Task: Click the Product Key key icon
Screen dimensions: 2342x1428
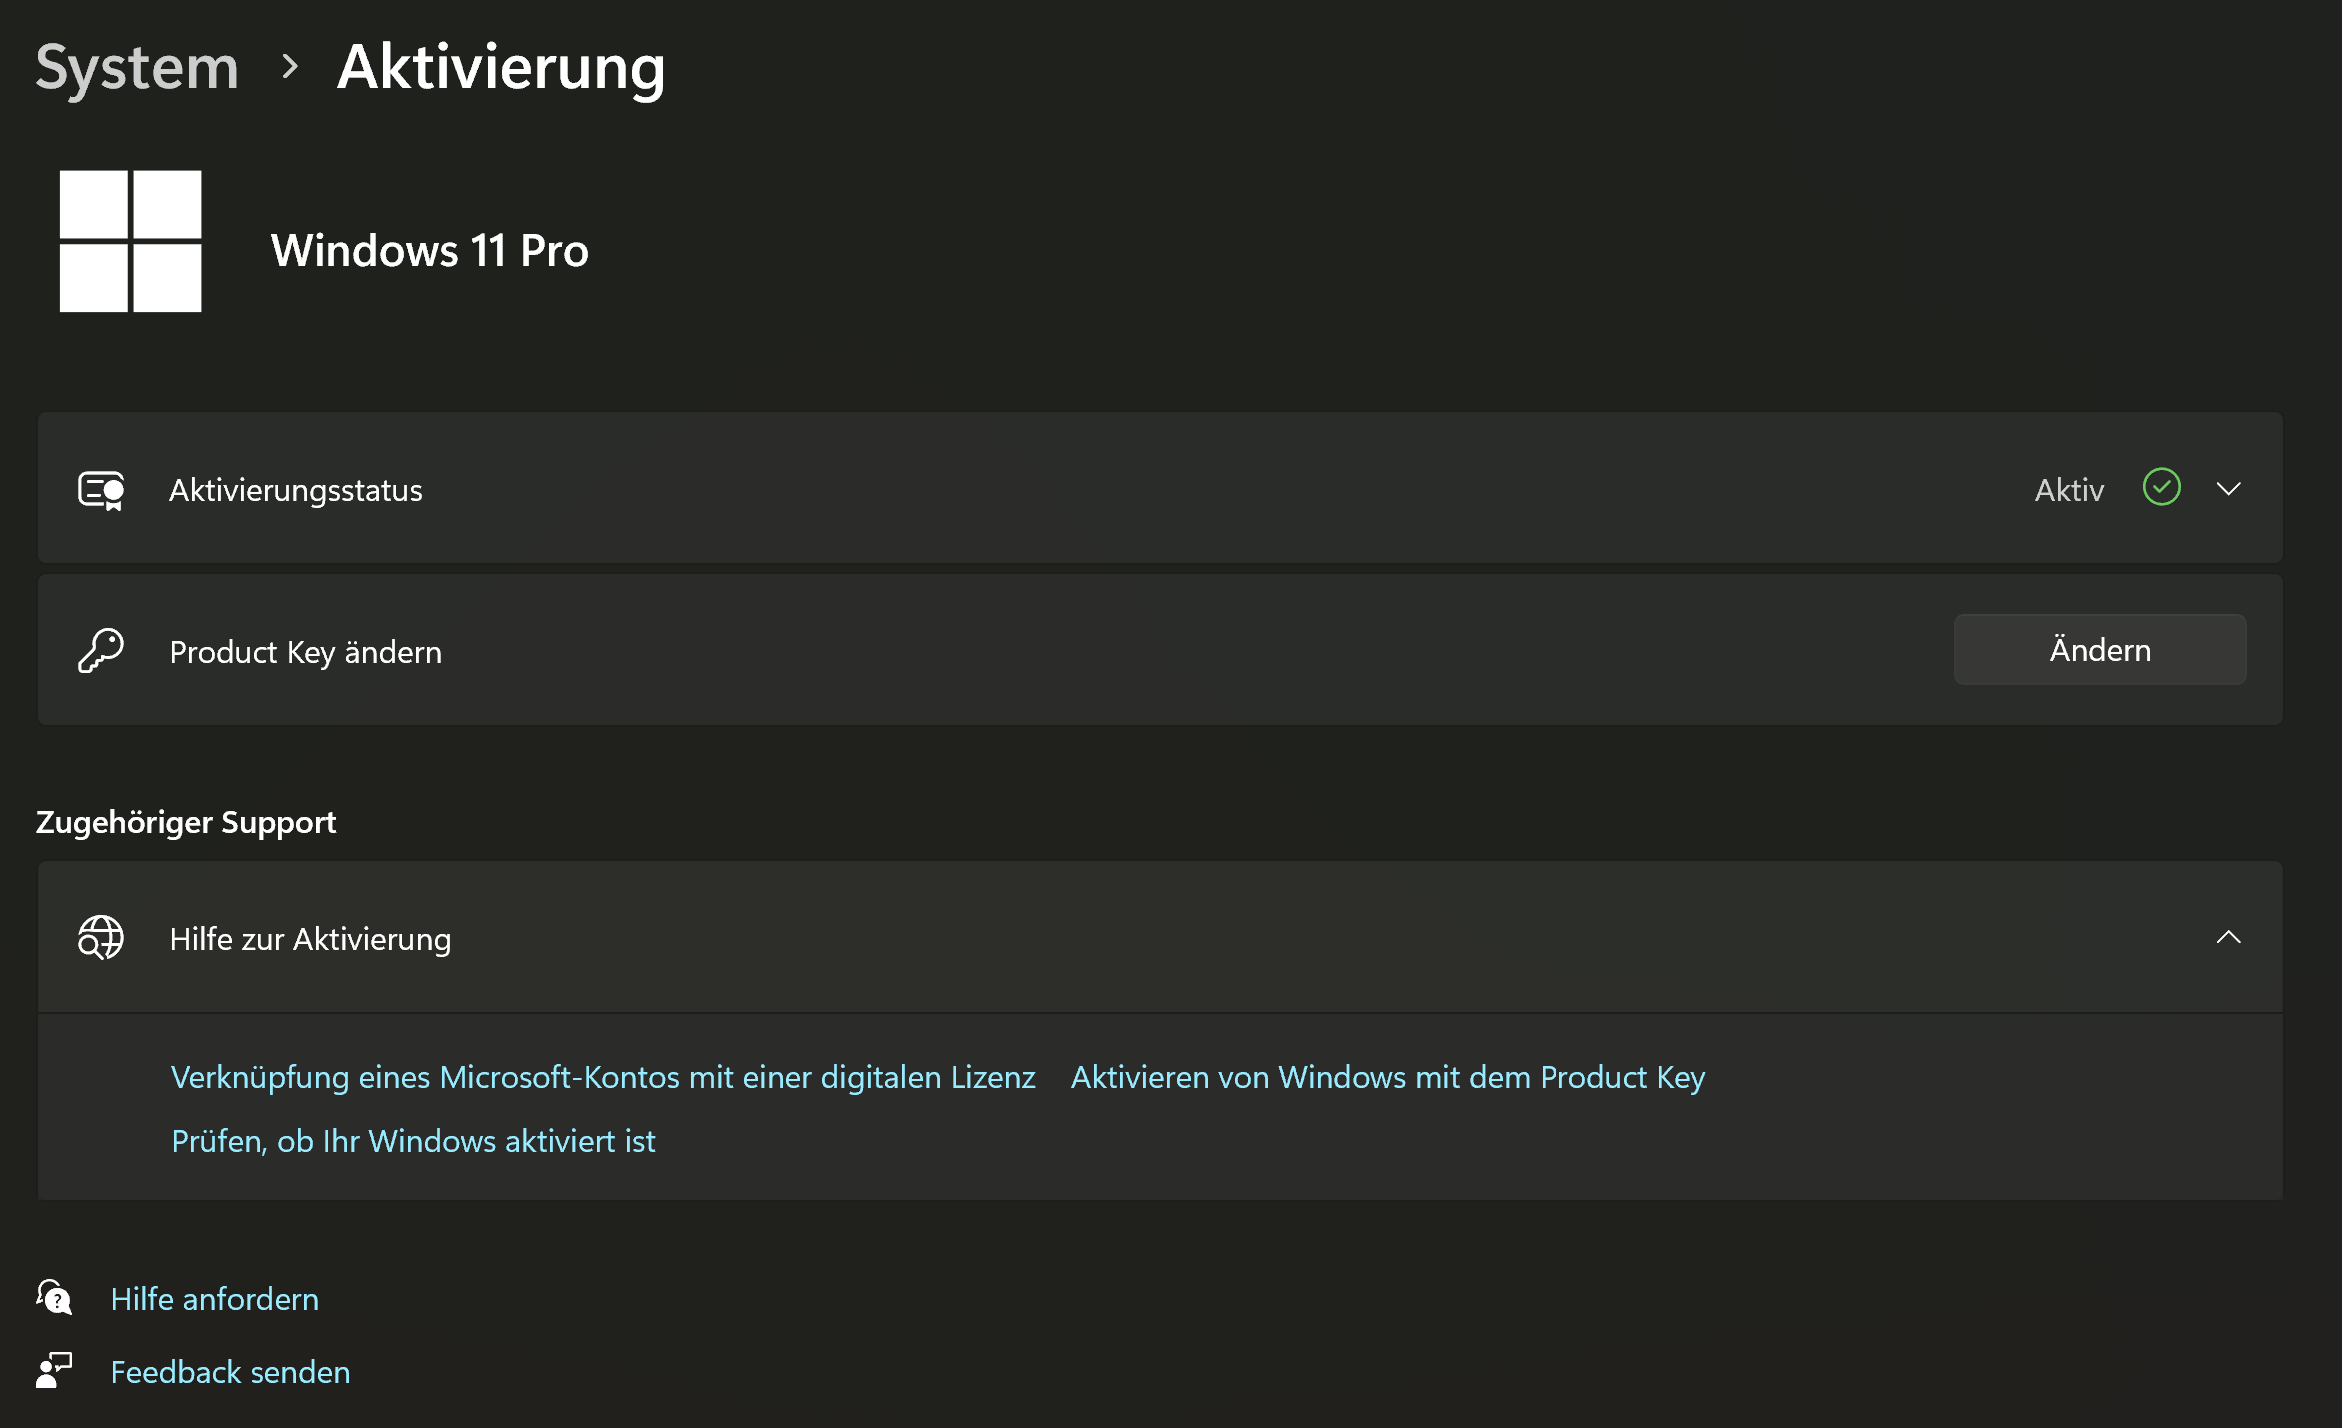Action: pos(101,651)
